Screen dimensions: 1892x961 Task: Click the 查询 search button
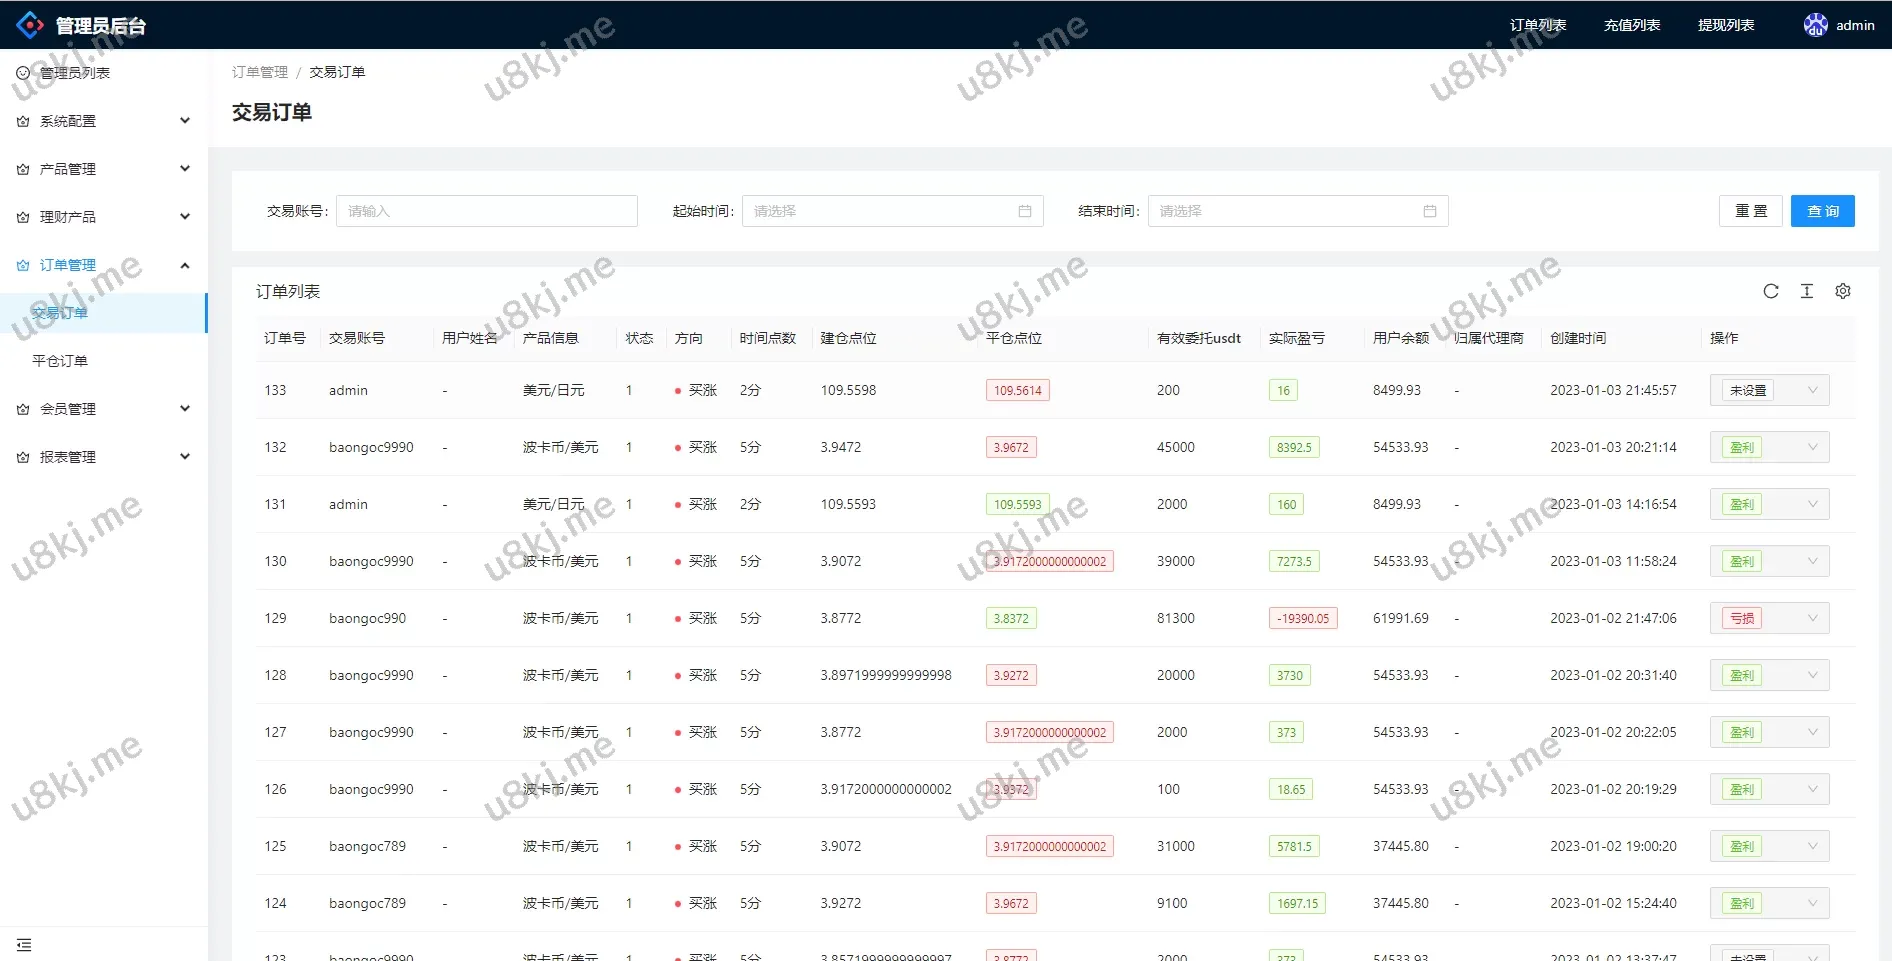(1822, 211)
